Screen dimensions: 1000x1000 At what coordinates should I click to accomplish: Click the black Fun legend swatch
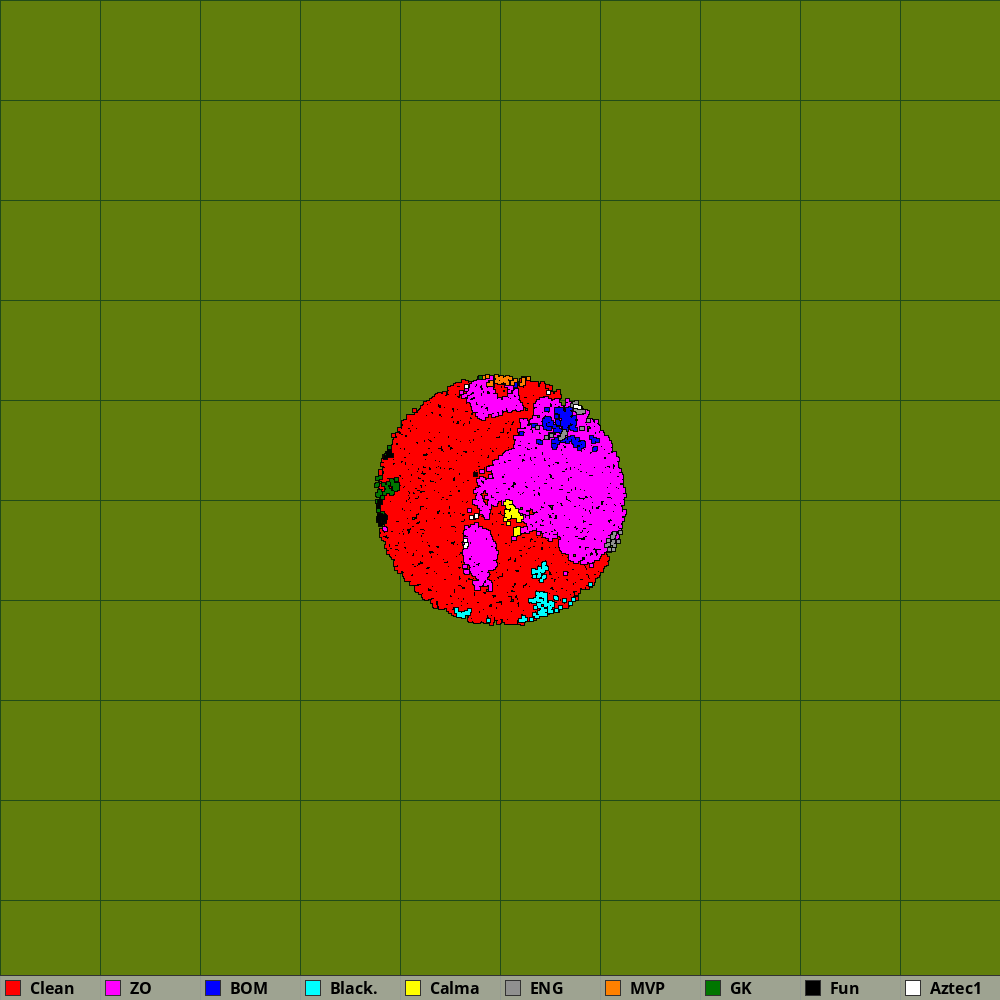point(813,988)
